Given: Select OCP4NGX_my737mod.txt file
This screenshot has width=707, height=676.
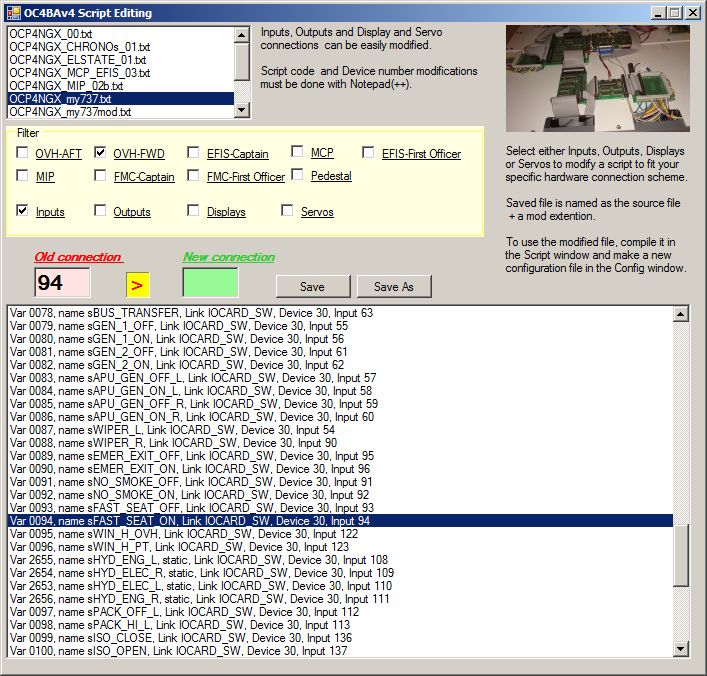Looking at the screenshot, I should (x=121, y=112).
